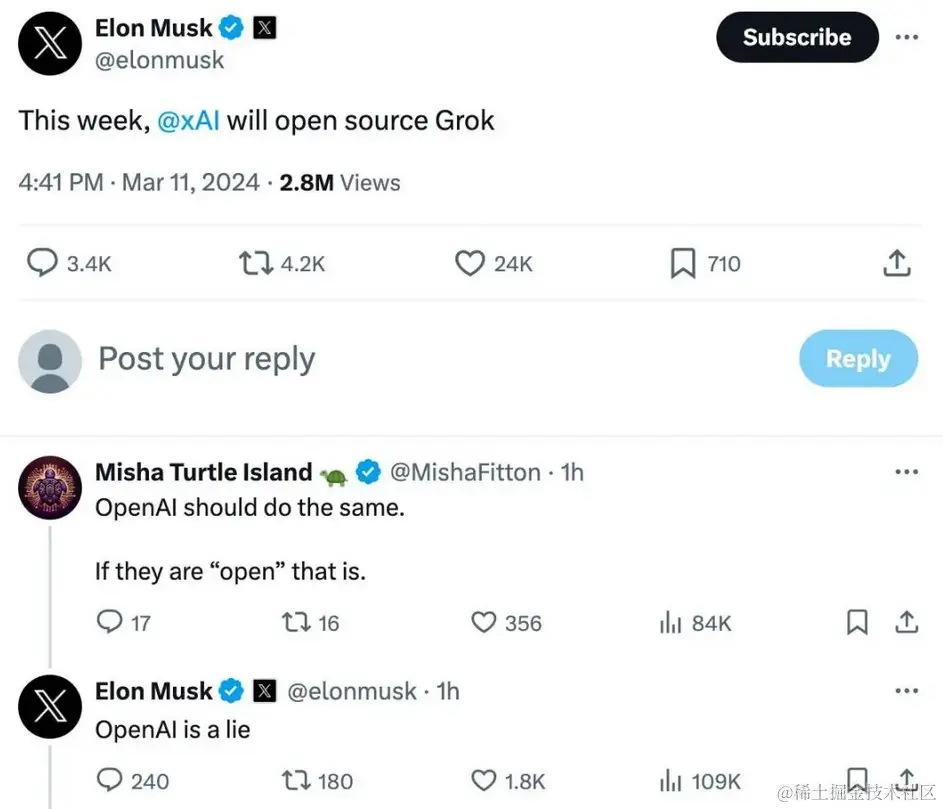Reply to Elon's "OpenAI is a lie" post

click(109, 780)
